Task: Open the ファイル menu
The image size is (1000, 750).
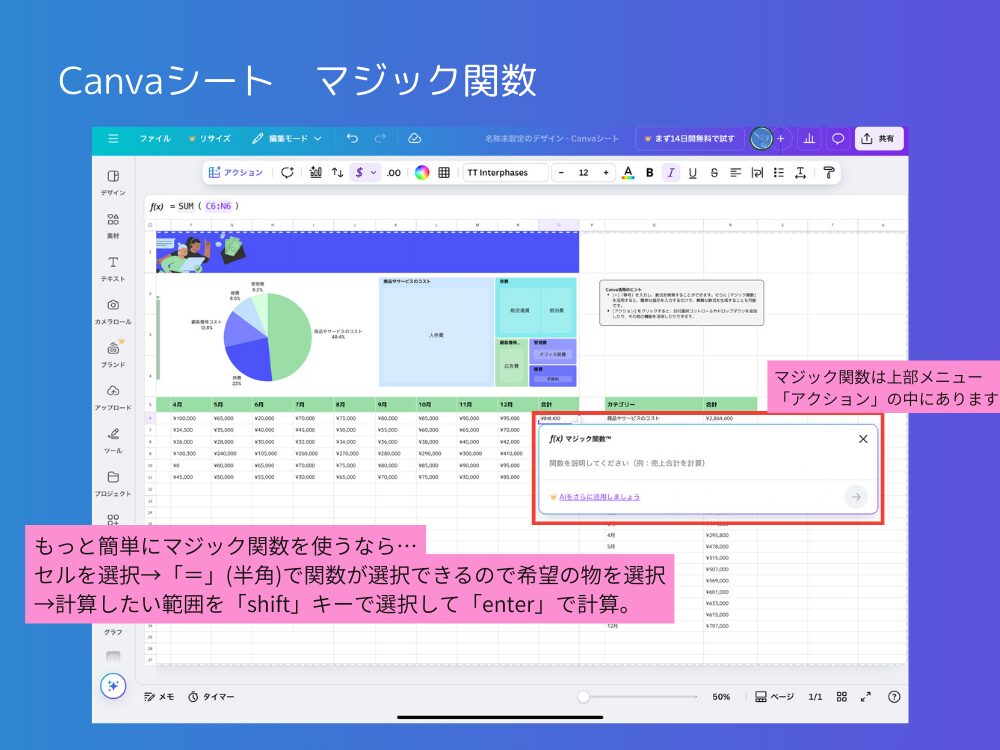Action: pyautogui.click(x=155, y=139)
